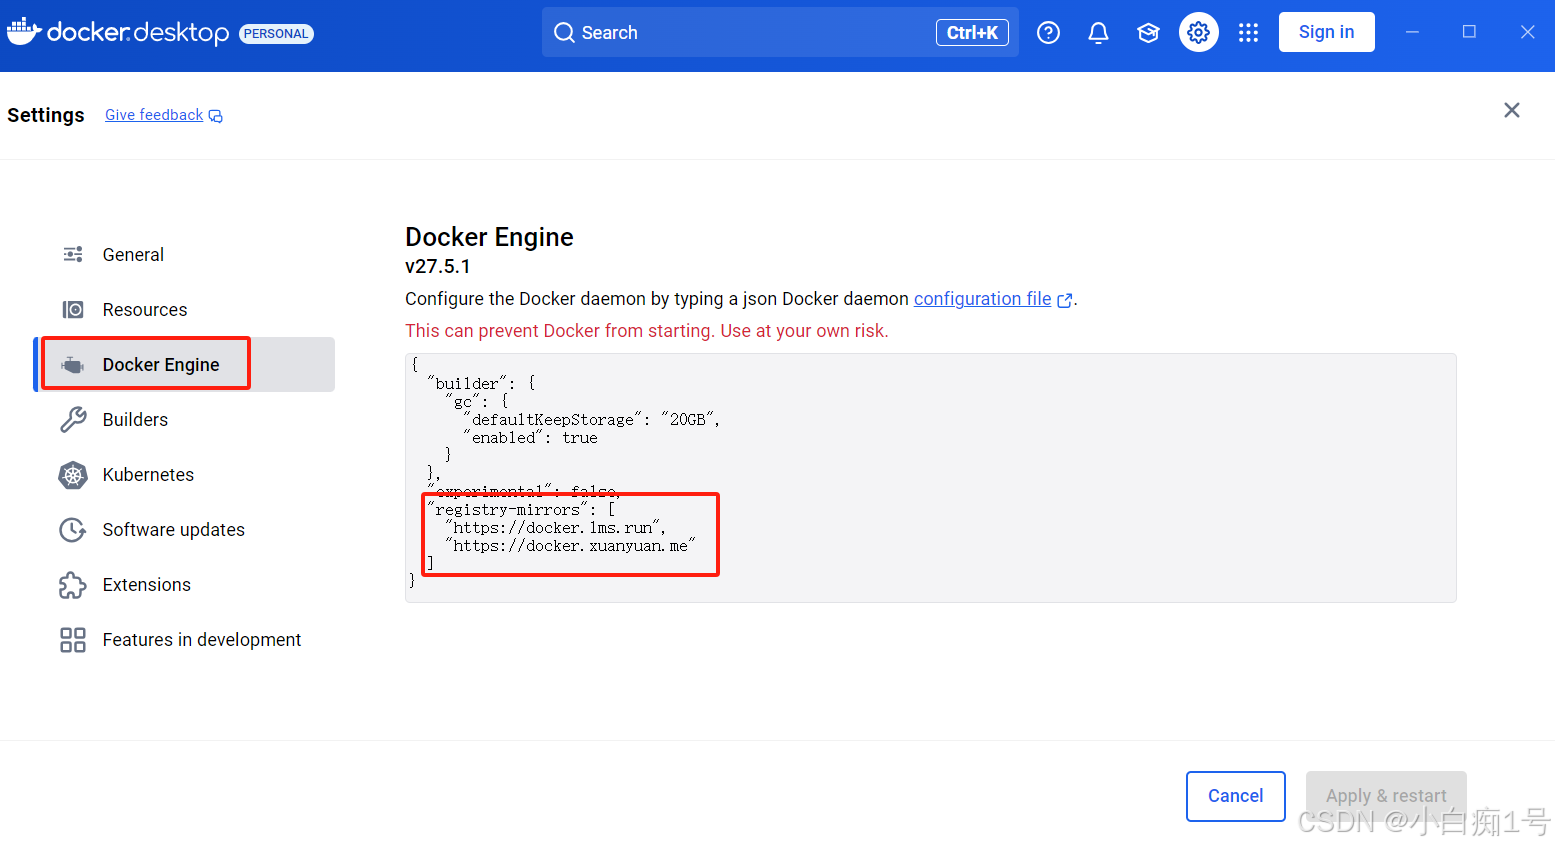Click the "enabled": true line in editor
The width and height of the screenshot is (1555, 849).
[x=530, y=438]
